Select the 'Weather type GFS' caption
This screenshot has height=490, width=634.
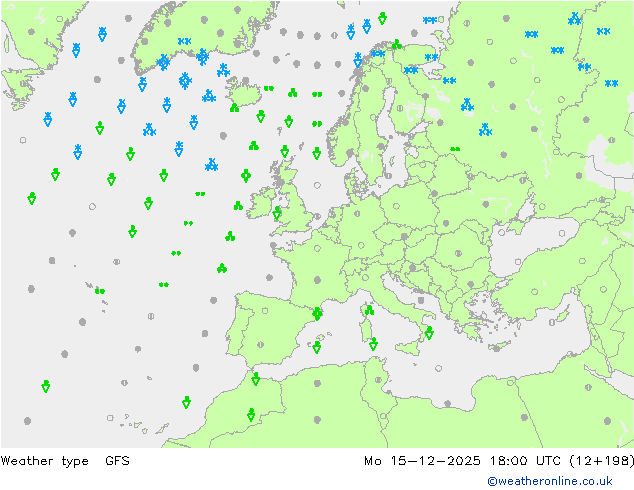pos(65,460)
